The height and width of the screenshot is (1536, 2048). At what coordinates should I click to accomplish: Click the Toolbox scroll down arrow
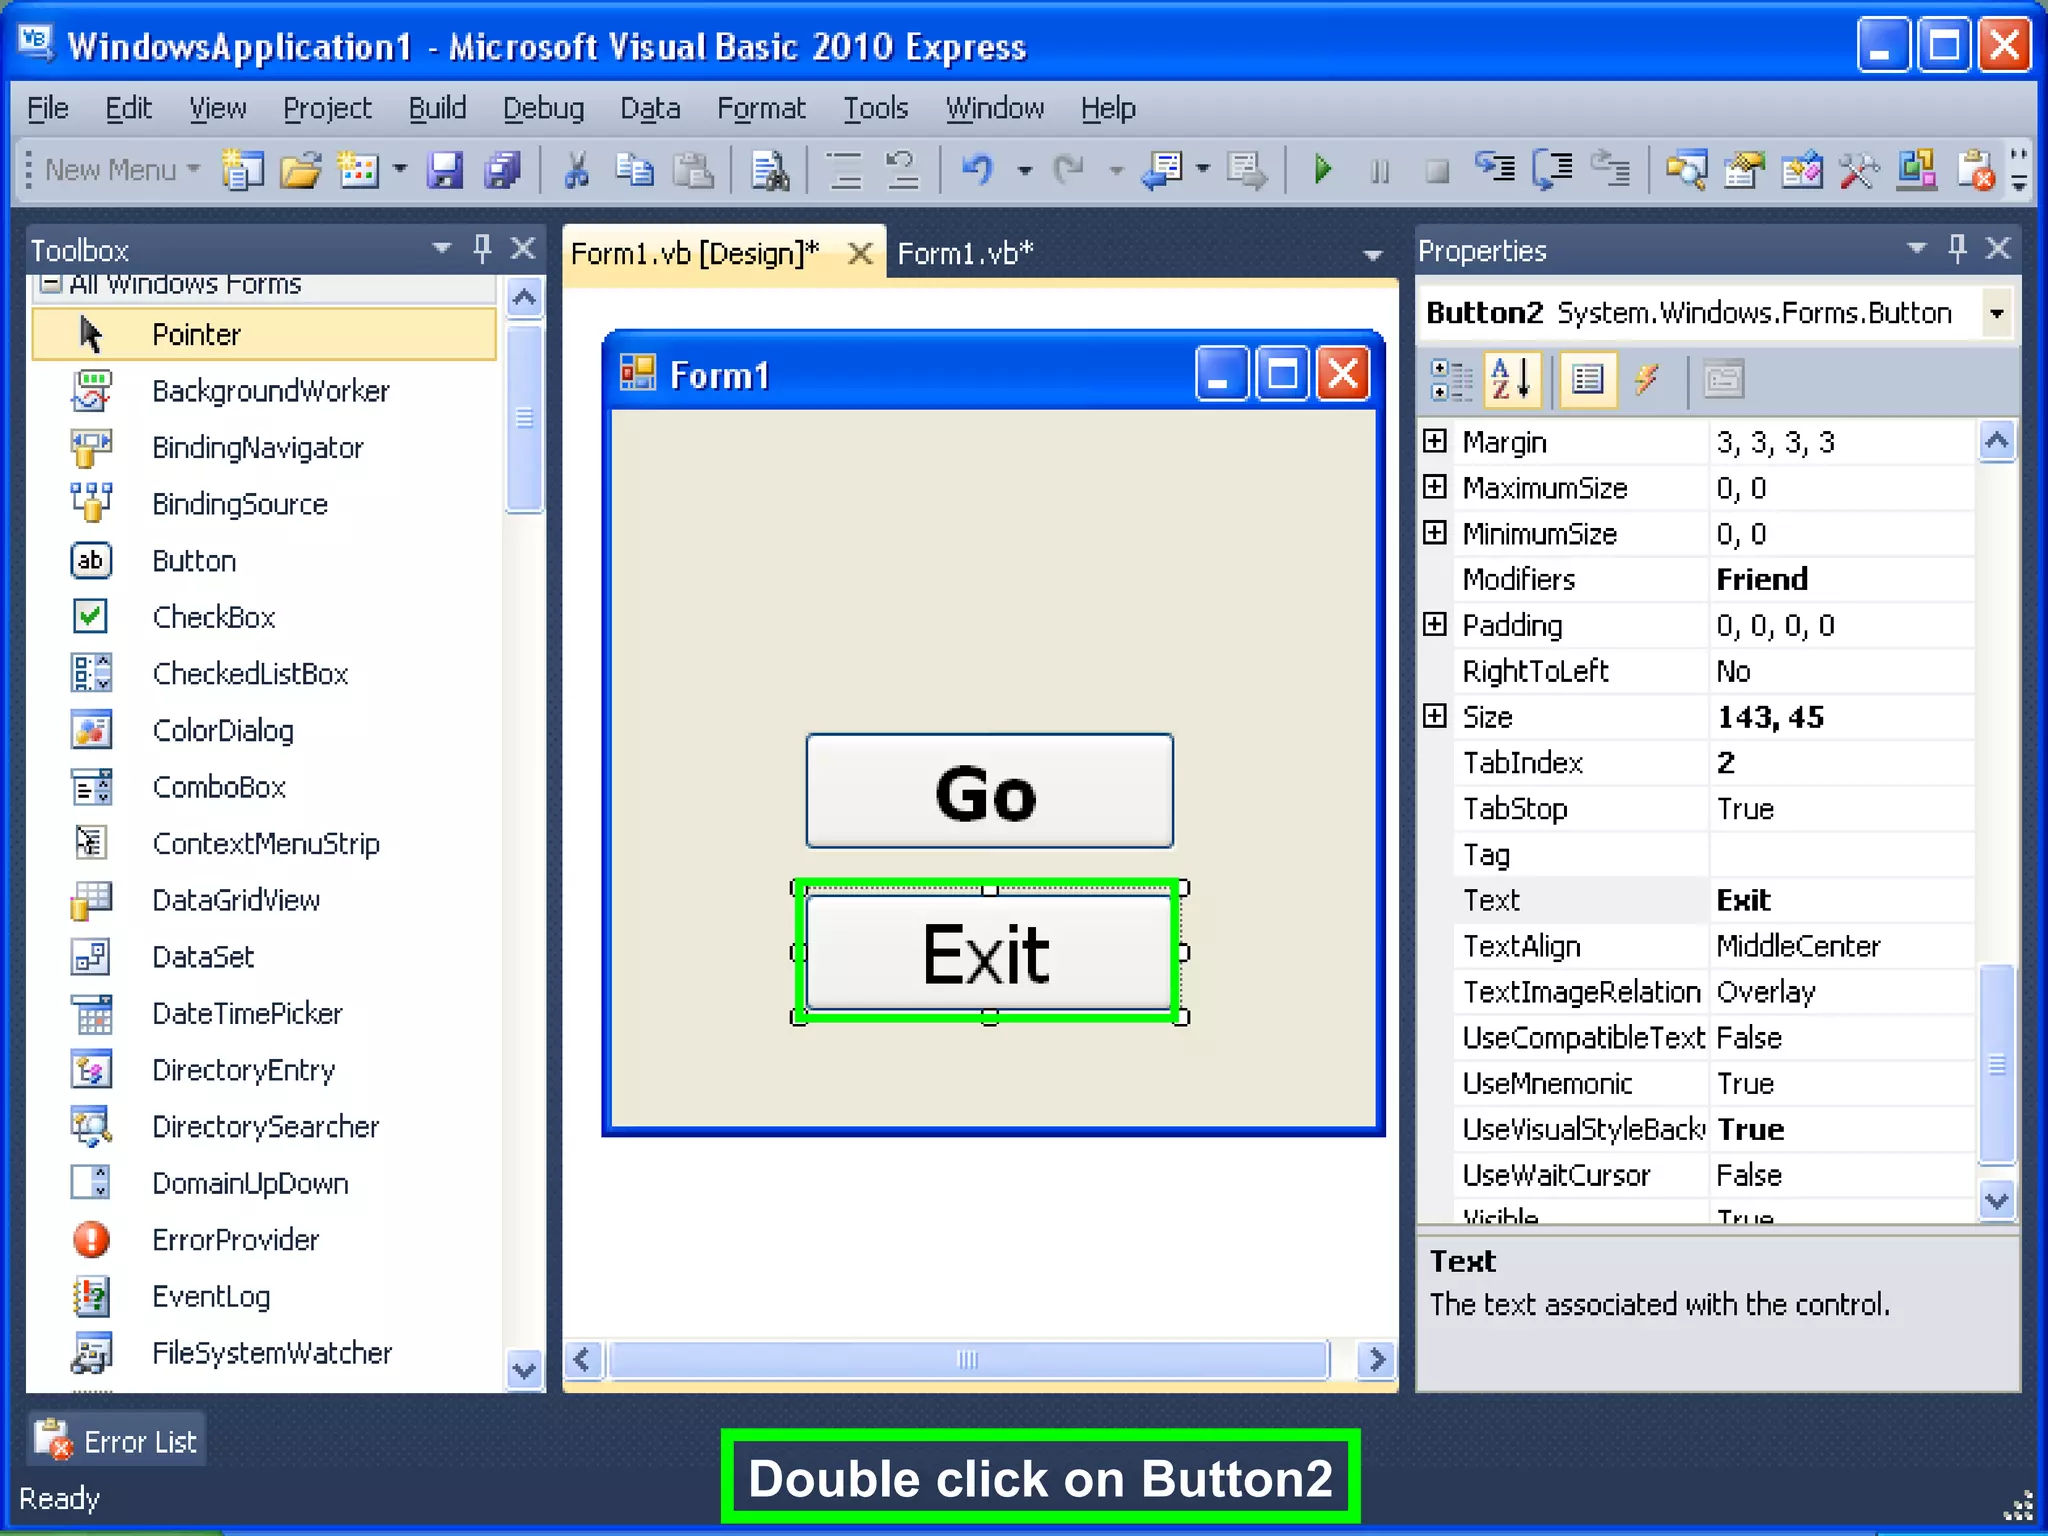[x=524, y=1370]
